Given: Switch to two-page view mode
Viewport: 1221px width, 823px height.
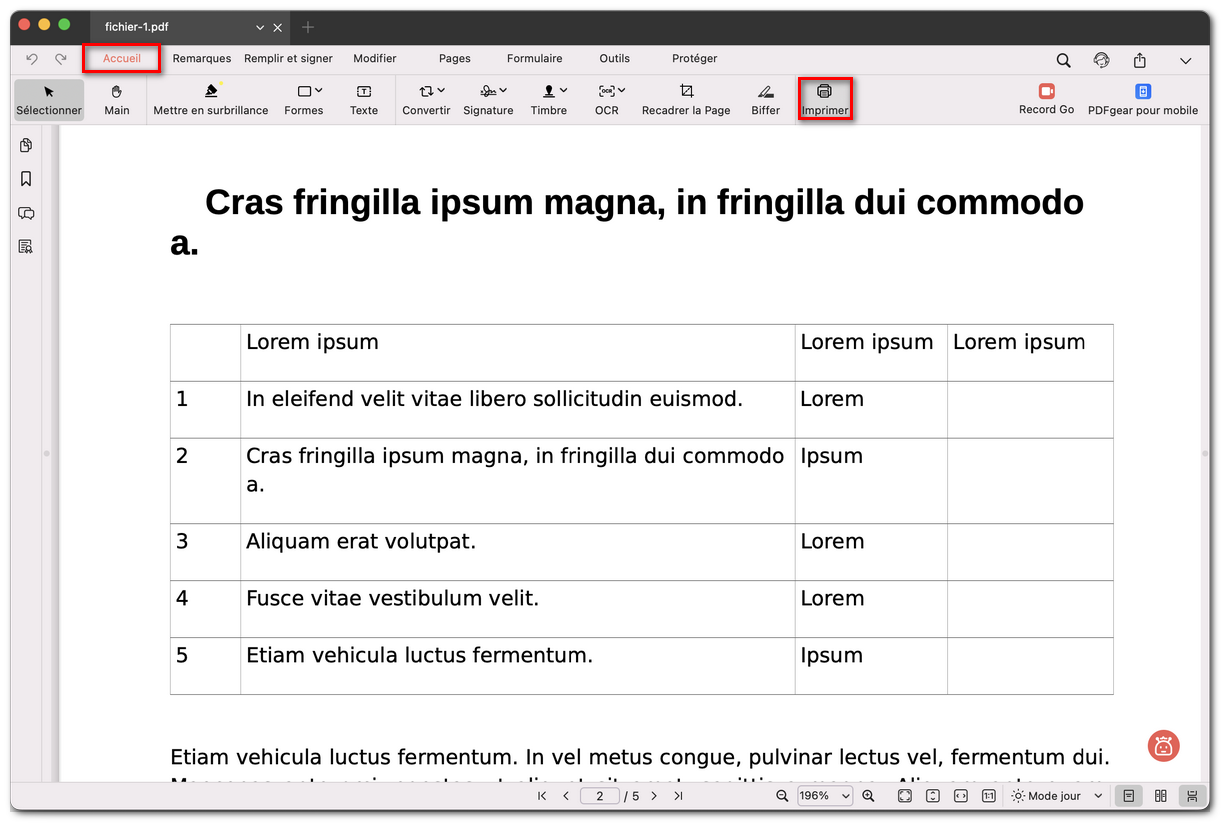Looking at the screenshot, I should (1160, 796).
